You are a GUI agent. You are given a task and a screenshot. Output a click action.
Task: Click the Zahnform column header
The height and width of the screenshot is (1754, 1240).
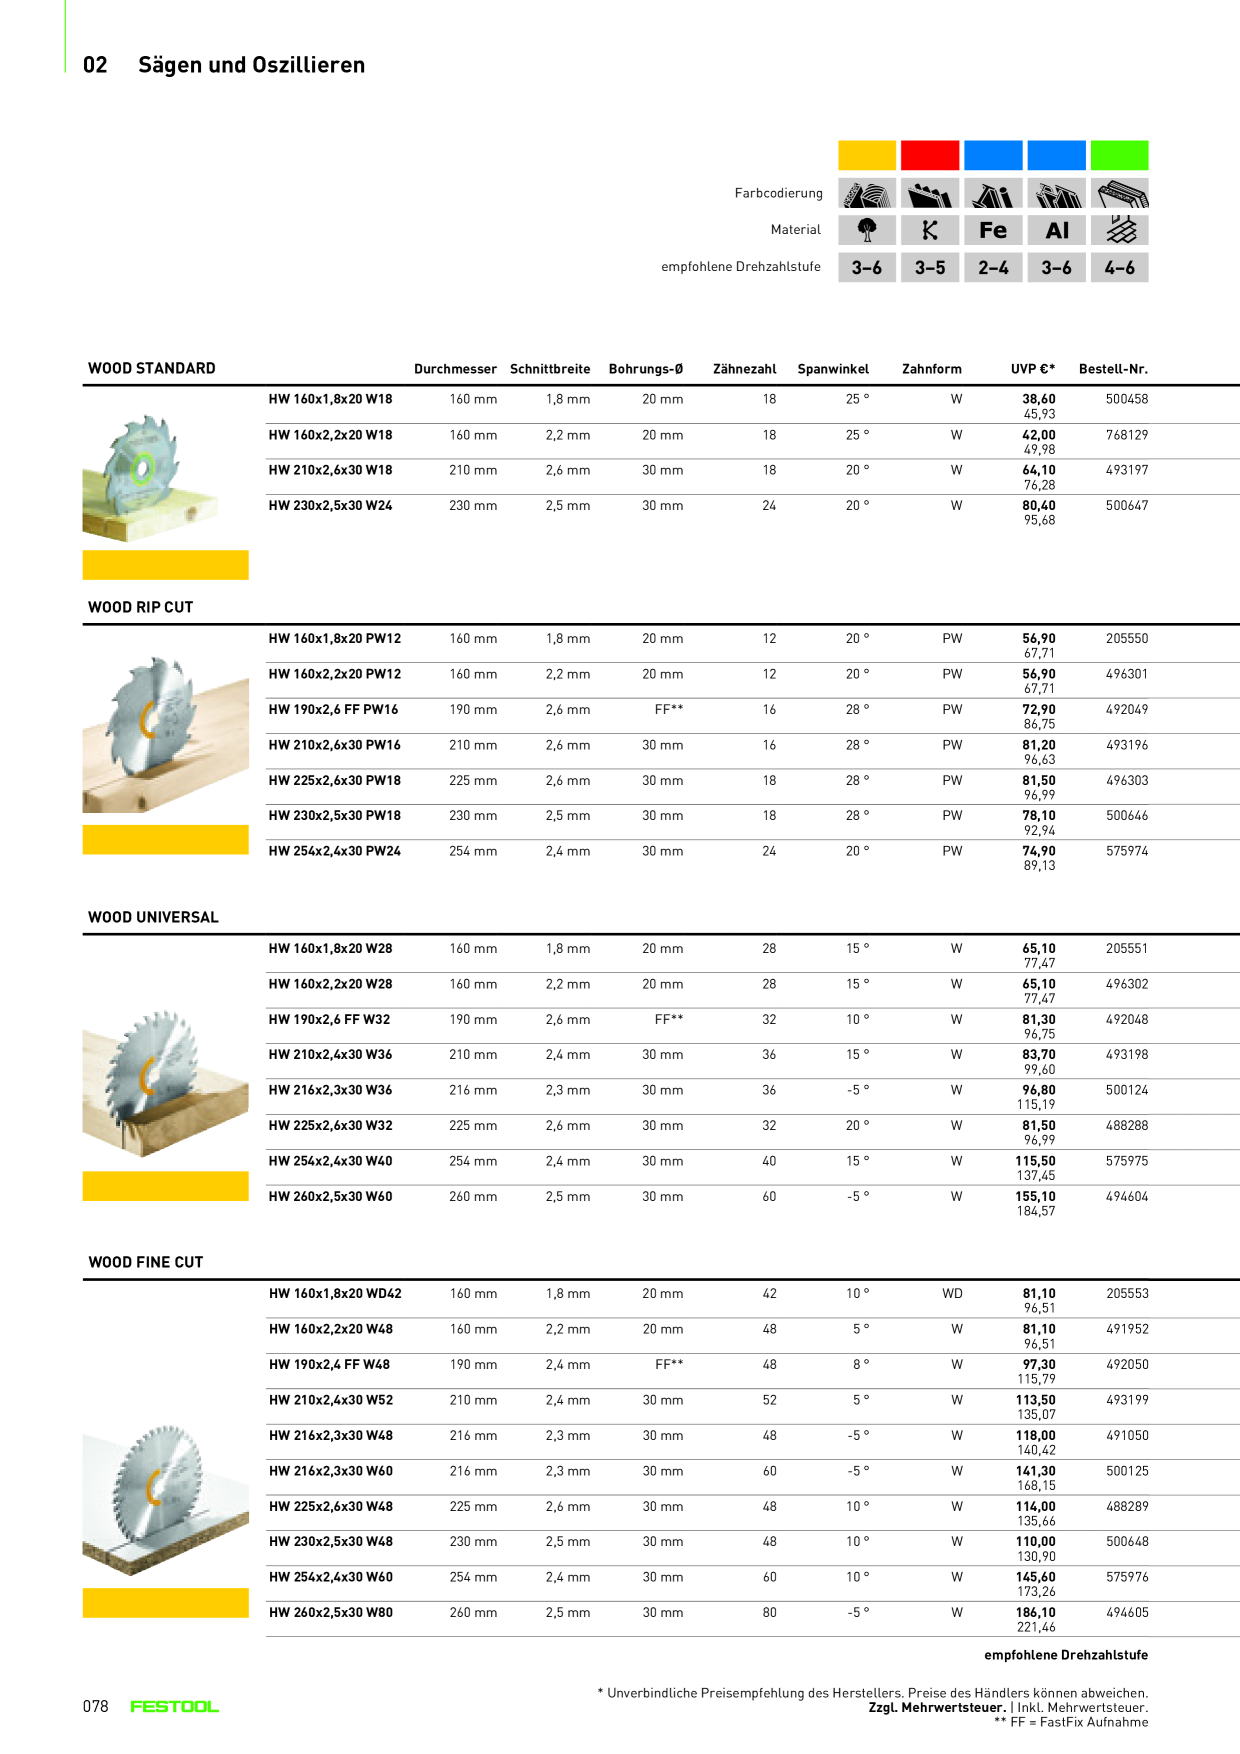[x=932, y=369]
